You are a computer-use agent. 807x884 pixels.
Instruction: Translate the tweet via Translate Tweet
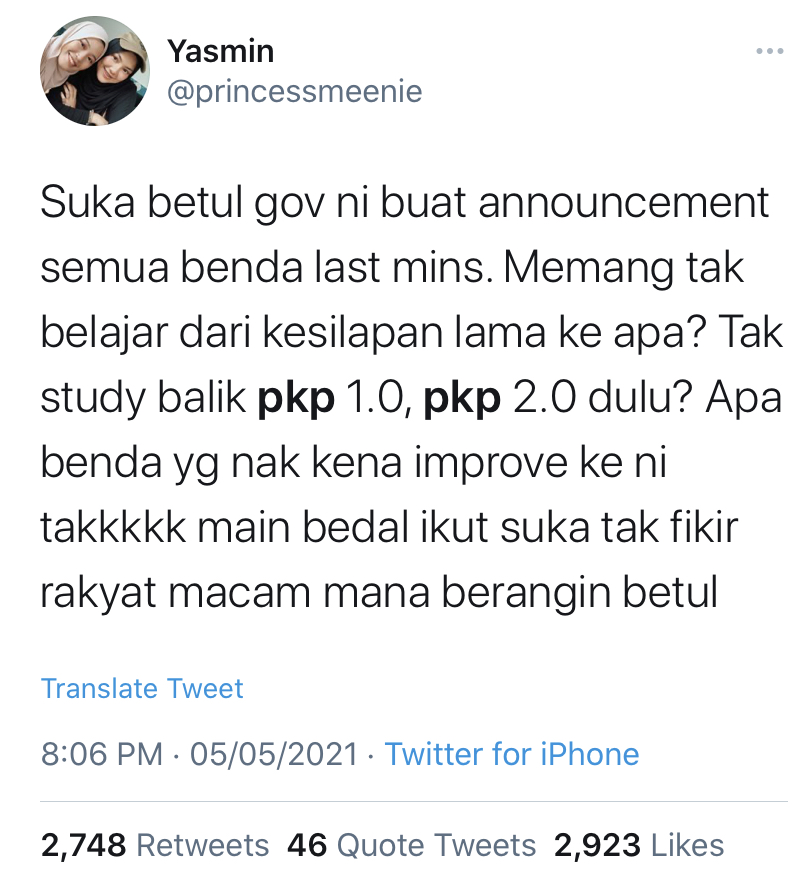pos(142,688)
